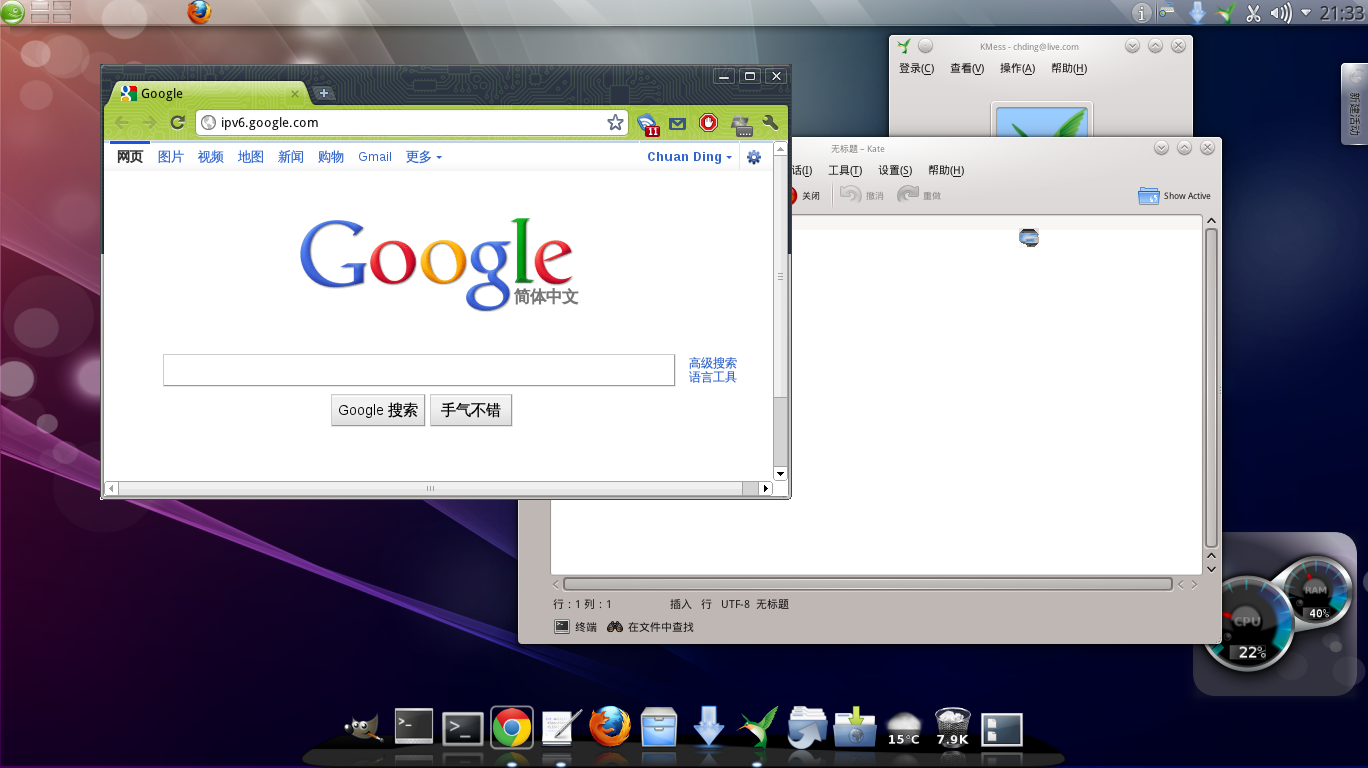
Task: Open Google Chrome from the dock
Action: 512,728
